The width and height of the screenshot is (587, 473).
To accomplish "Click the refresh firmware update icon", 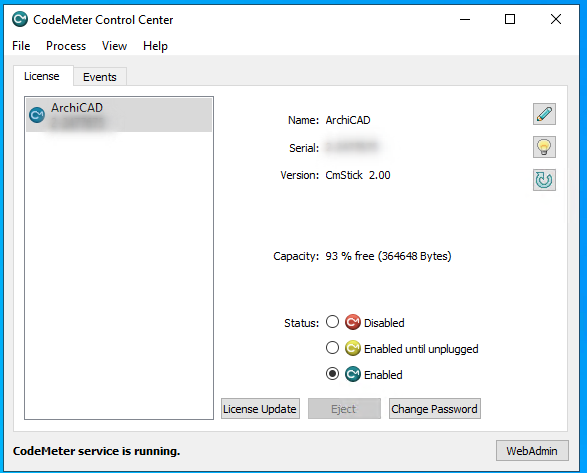I will pos(544,180).
